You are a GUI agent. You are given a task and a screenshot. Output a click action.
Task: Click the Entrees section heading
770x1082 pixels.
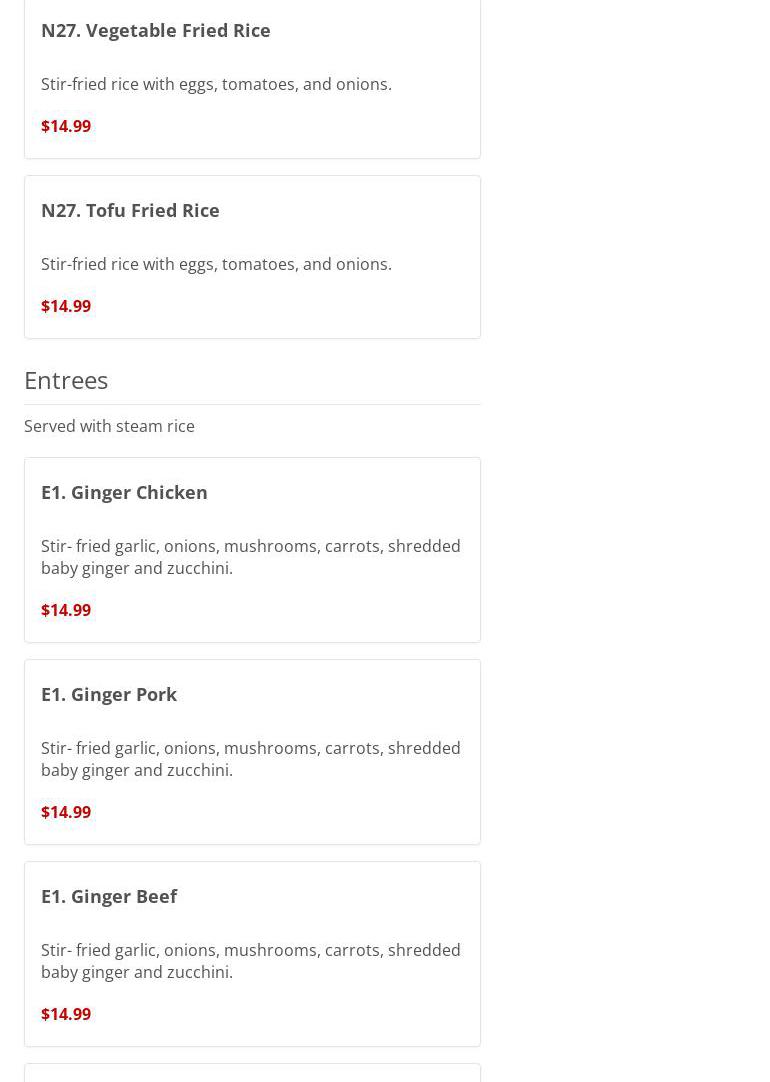click(66, 380)
